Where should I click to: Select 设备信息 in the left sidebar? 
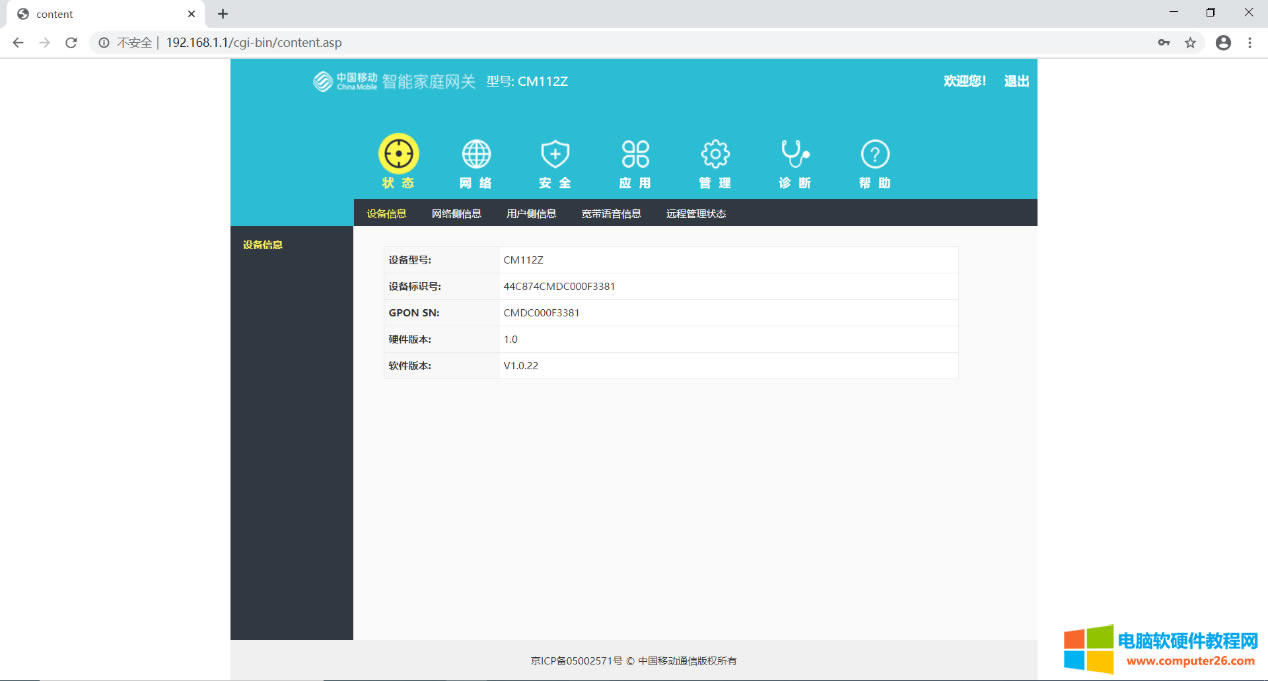(260, 243)
